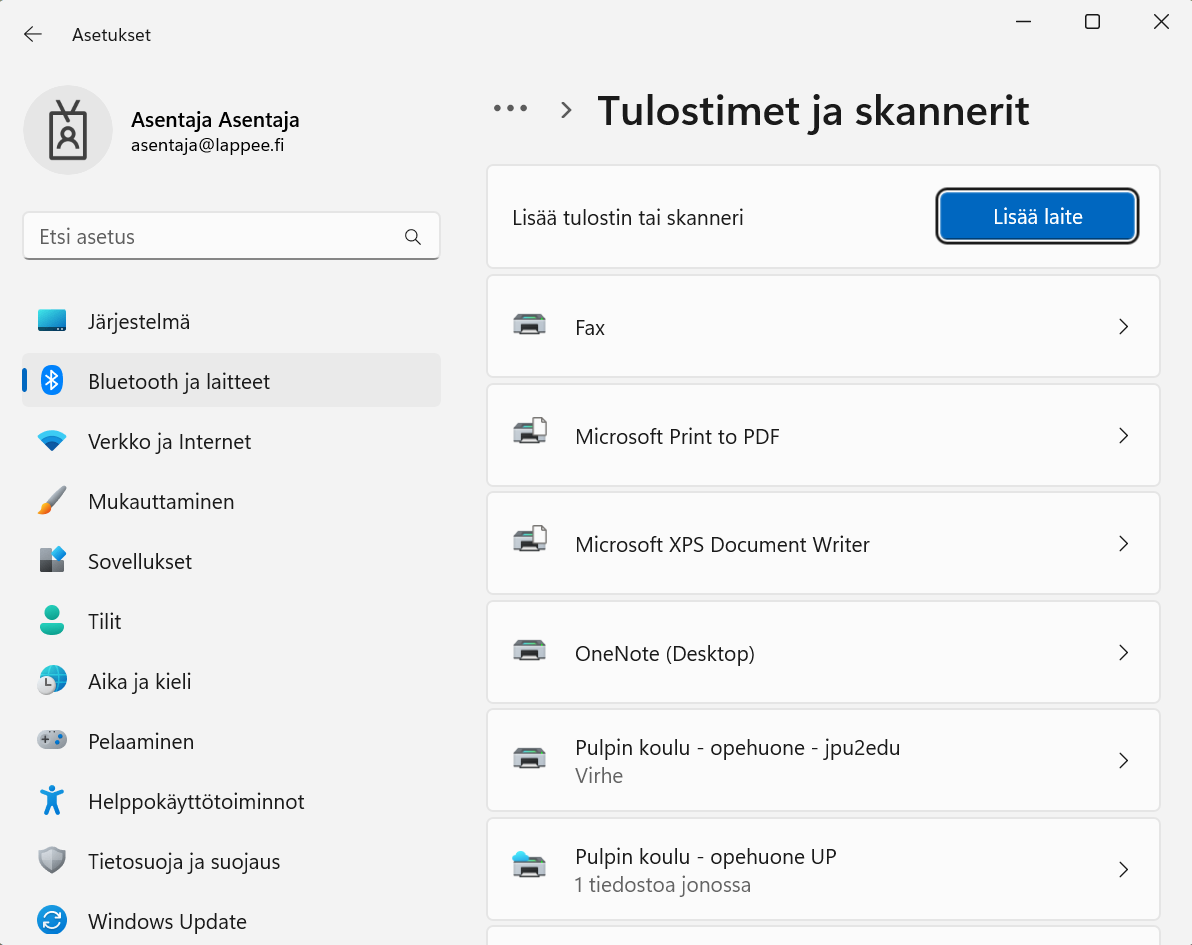
Task: Select the Helppokäyttötoiminnot accessibility icon
Action: pos(52,801)
